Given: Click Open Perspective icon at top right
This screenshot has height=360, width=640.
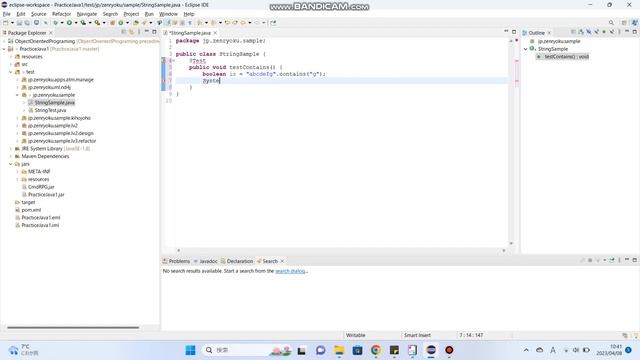Looking at the screenshot, I should pos(624,23).
